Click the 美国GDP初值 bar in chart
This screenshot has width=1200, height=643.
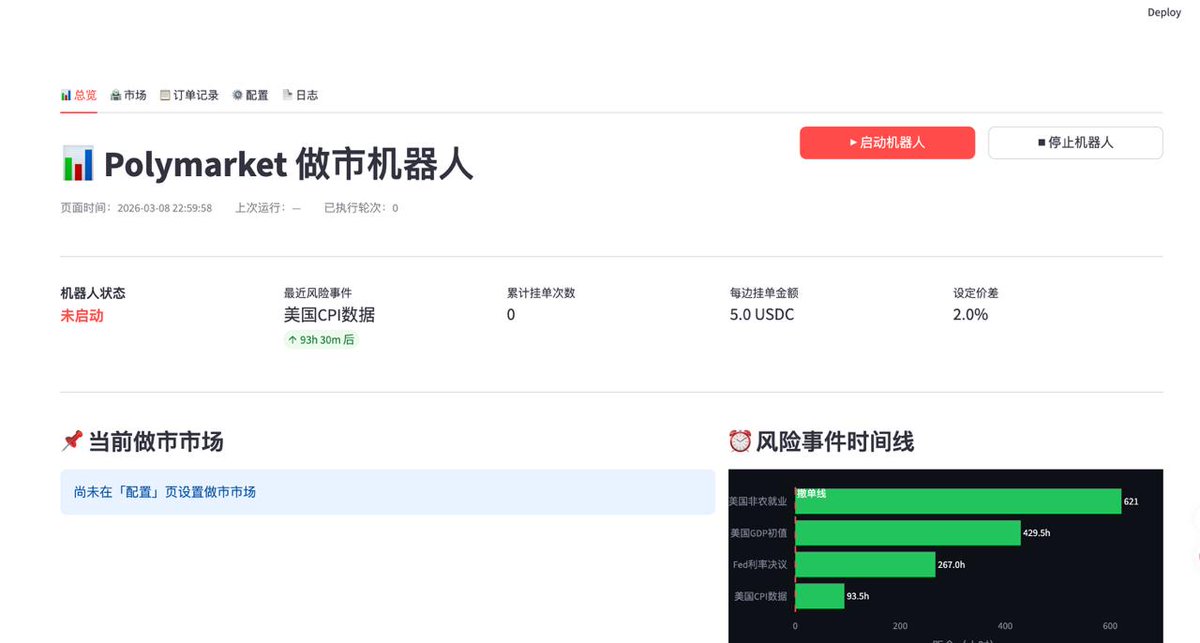pos(908,533)
